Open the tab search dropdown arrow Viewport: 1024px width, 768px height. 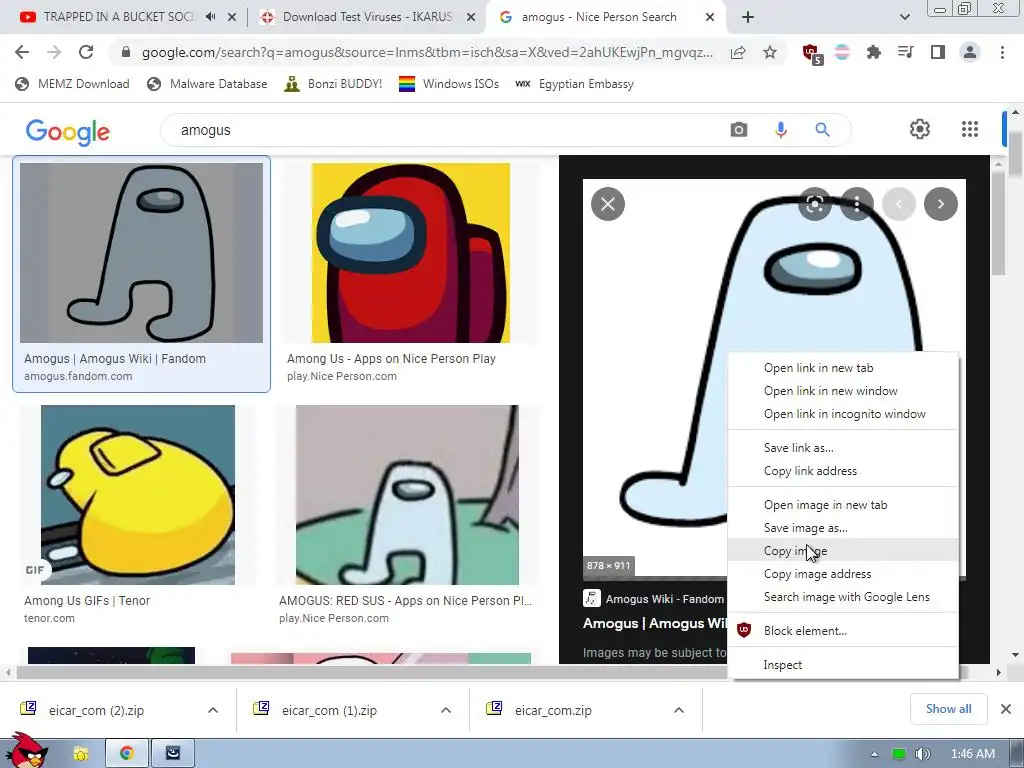tap(904, 17)
